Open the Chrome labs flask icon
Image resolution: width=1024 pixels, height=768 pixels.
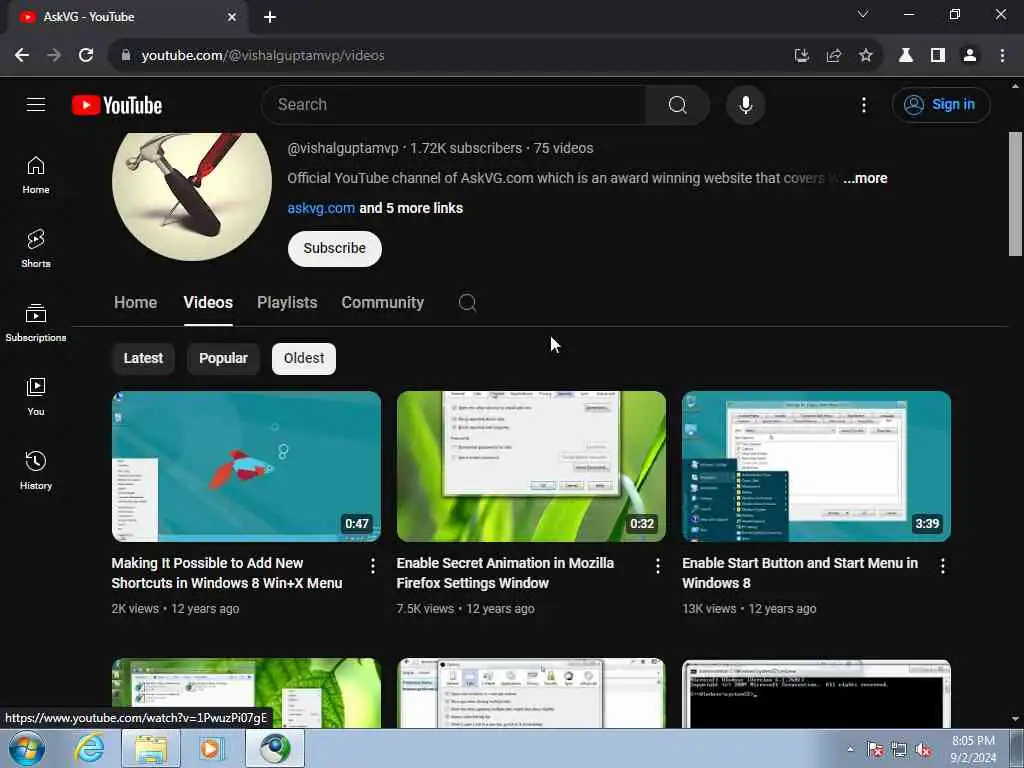[x=906, y=56]
